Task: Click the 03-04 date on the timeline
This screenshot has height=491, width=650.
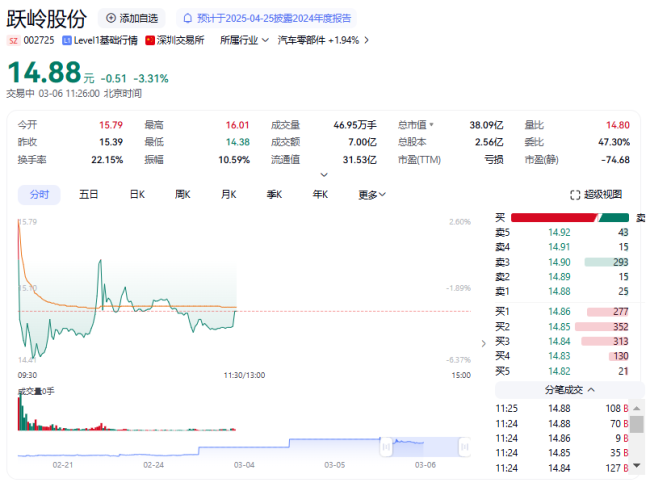Action: tap(244, 465)
